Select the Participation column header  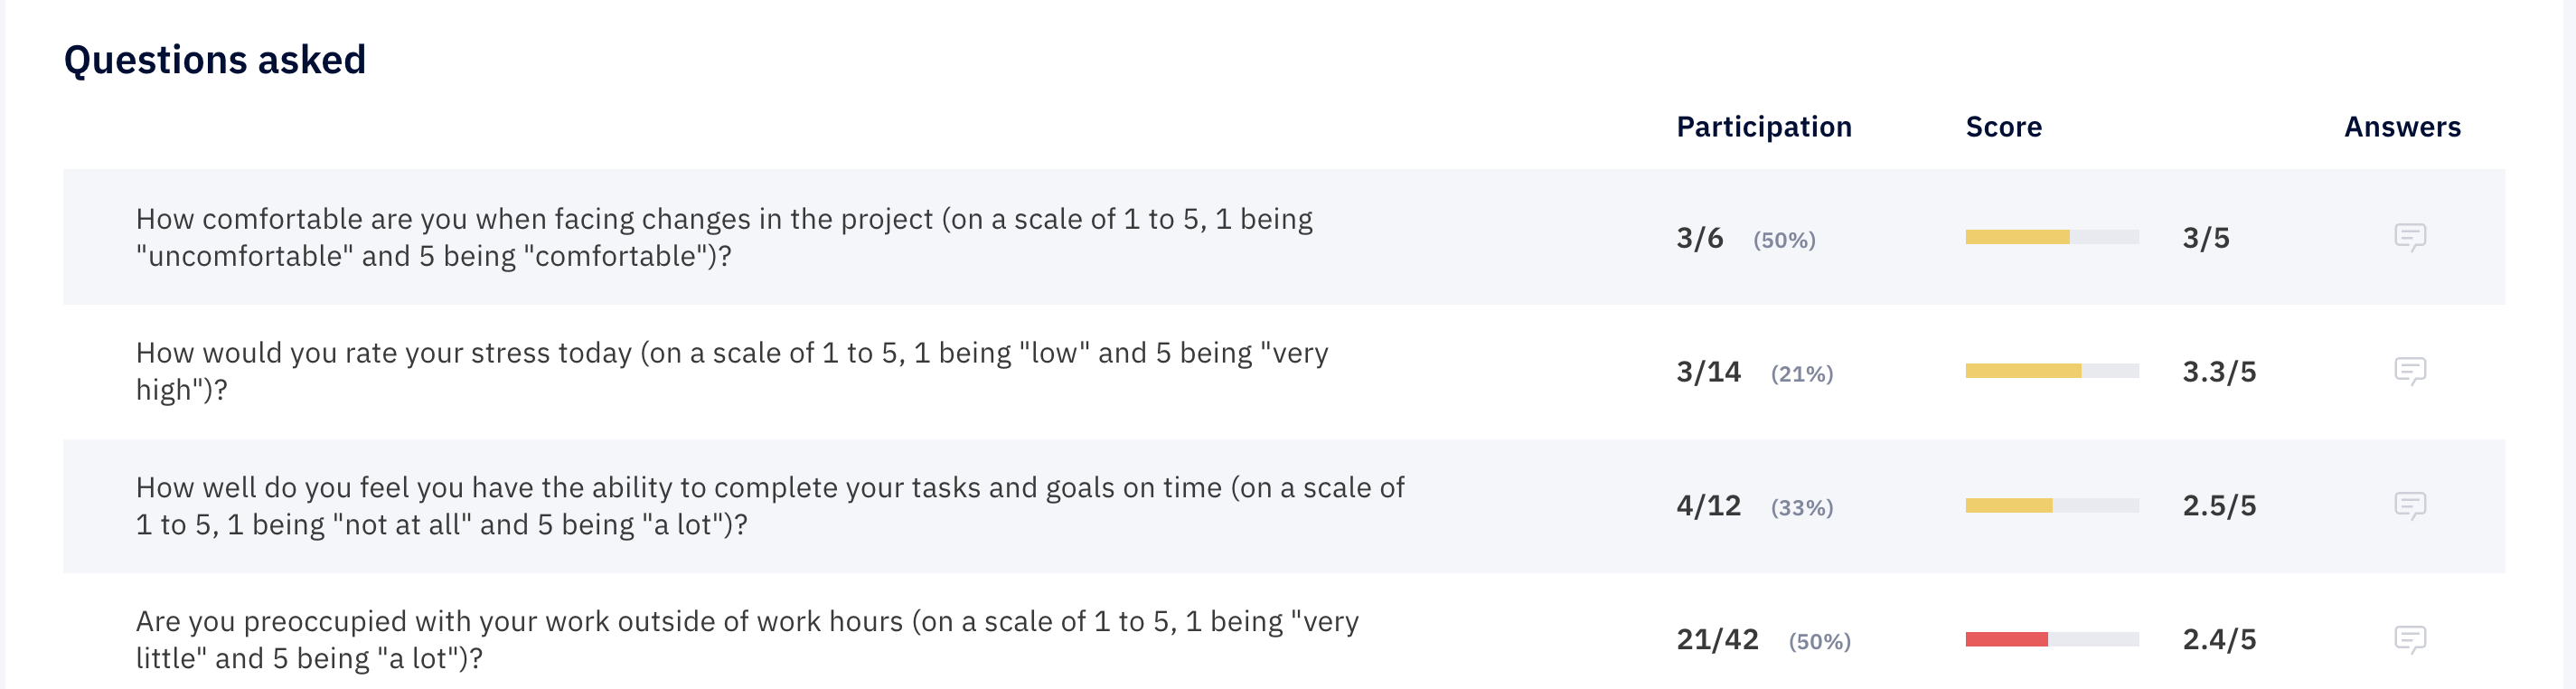coord(1764,127)
